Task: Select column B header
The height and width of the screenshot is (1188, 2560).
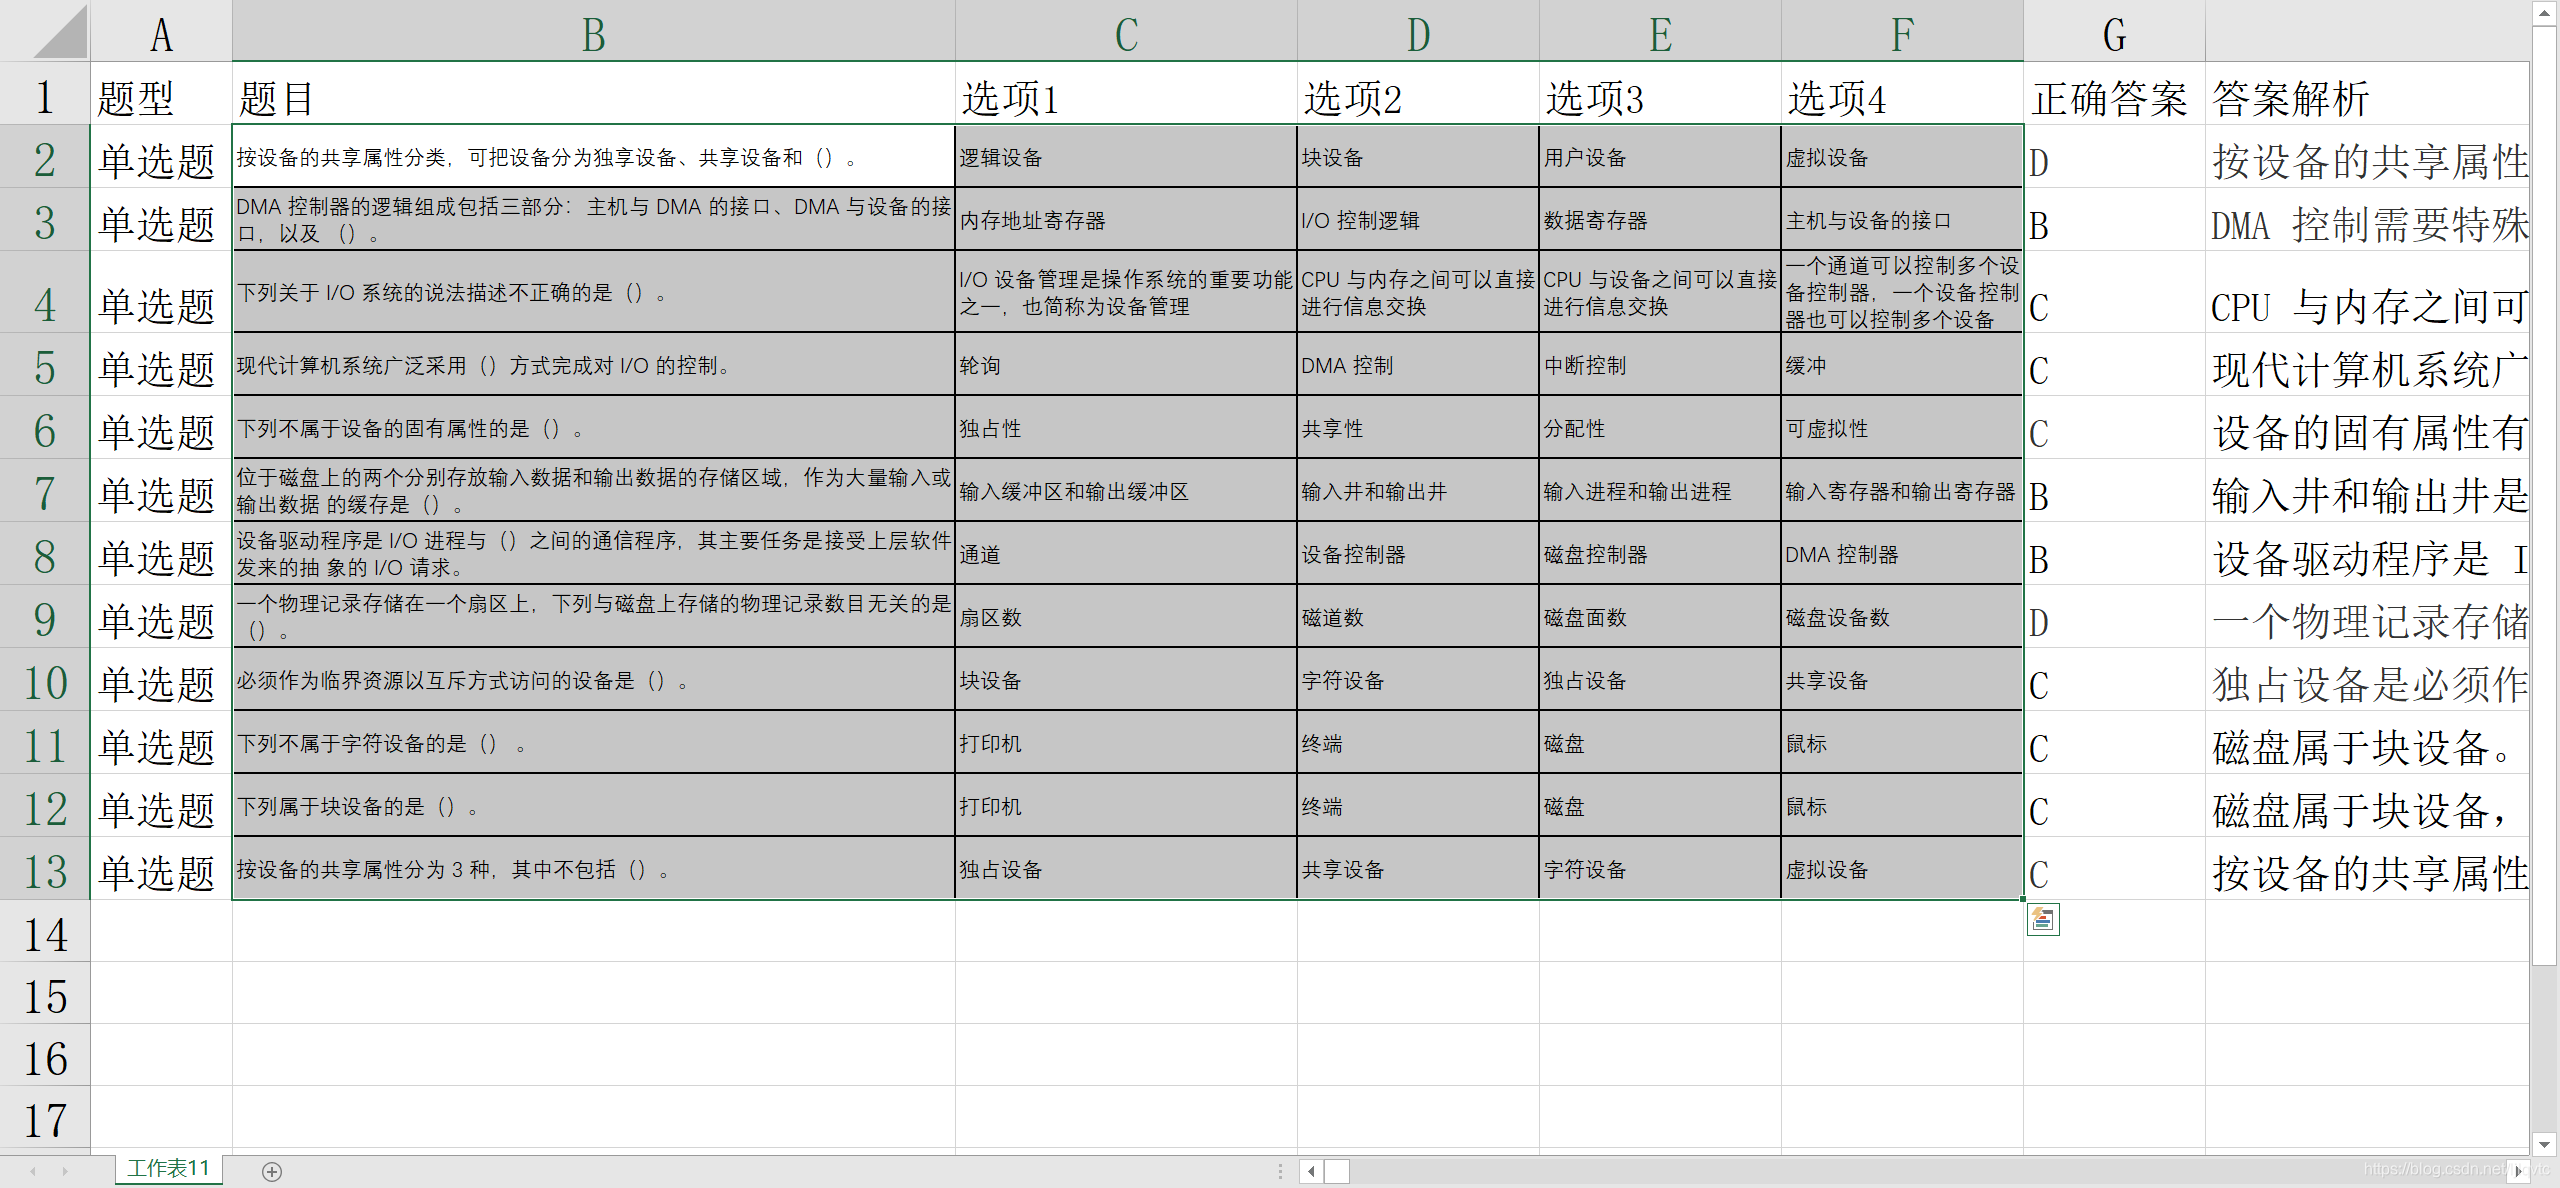Action: (593, 35)
